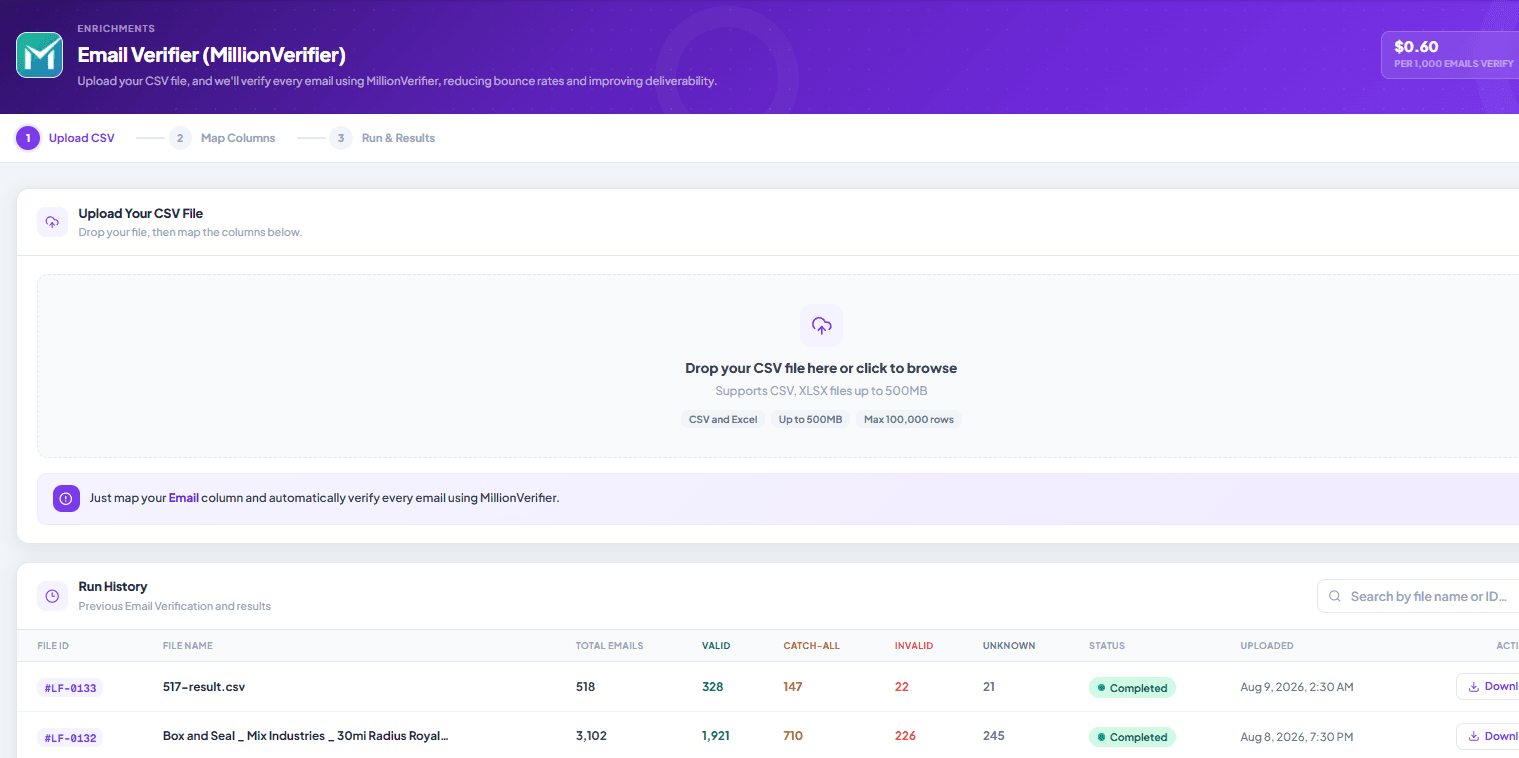Click unknown count 245

[x=993, y=736]
